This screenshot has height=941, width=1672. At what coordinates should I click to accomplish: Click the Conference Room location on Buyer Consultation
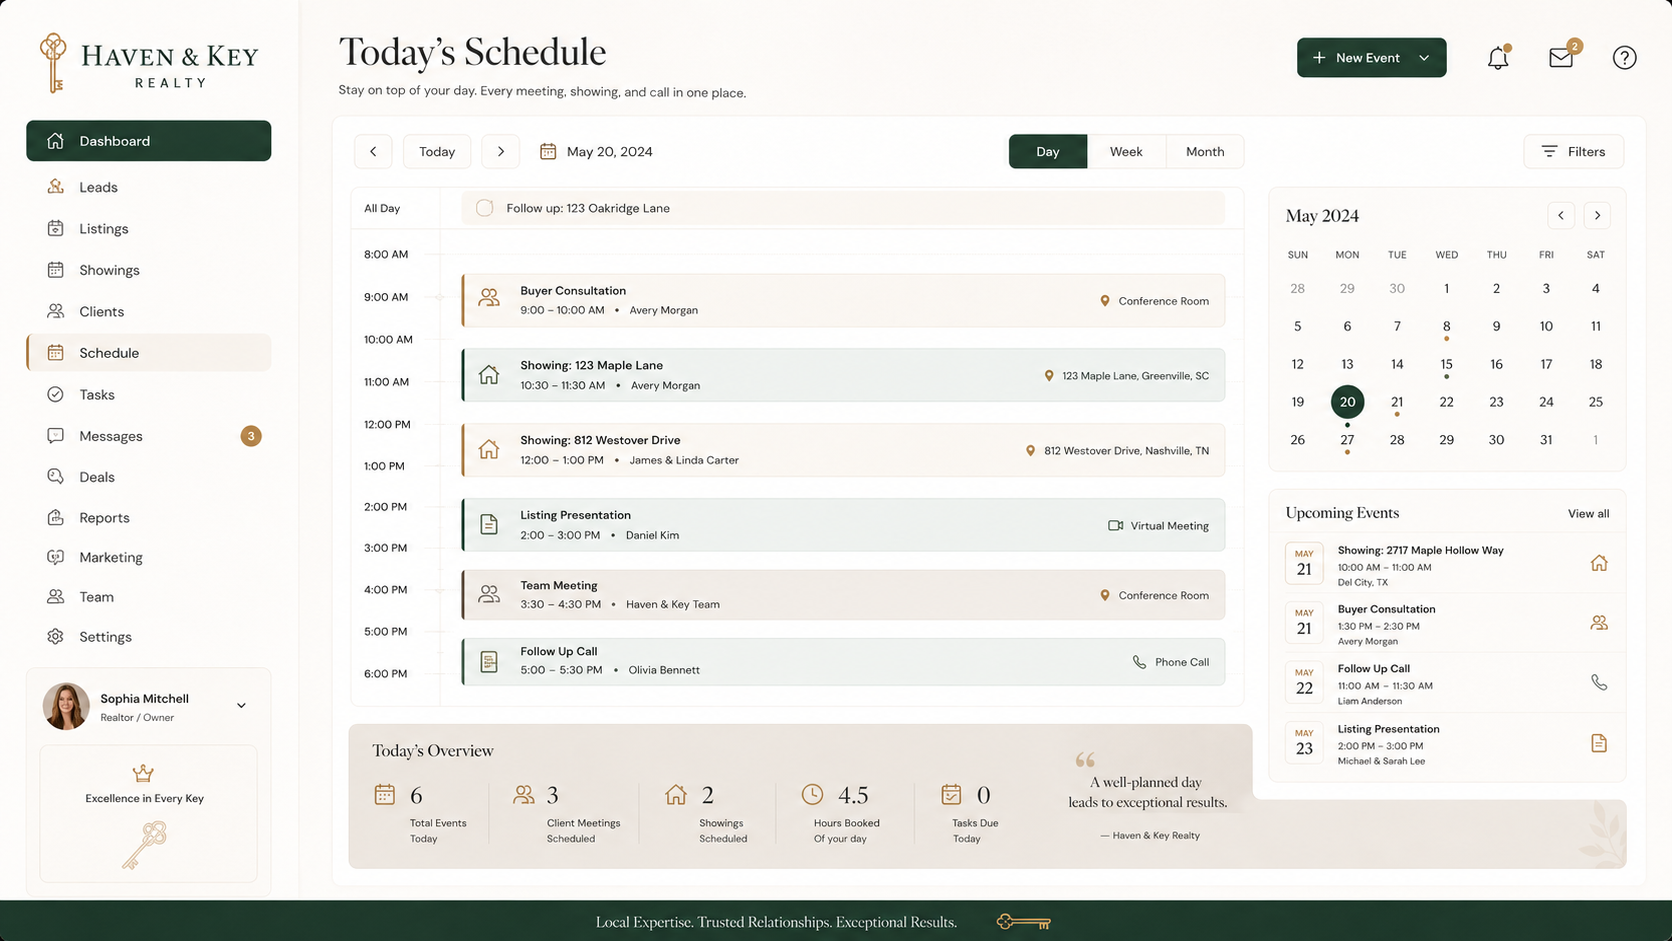1154,301
